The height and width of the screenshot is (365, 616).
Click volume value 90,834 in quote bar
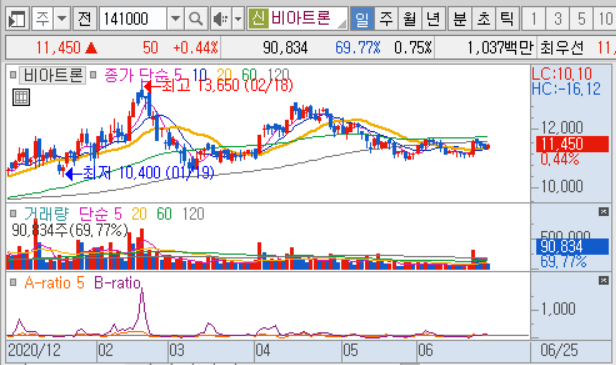pos(285,48)
